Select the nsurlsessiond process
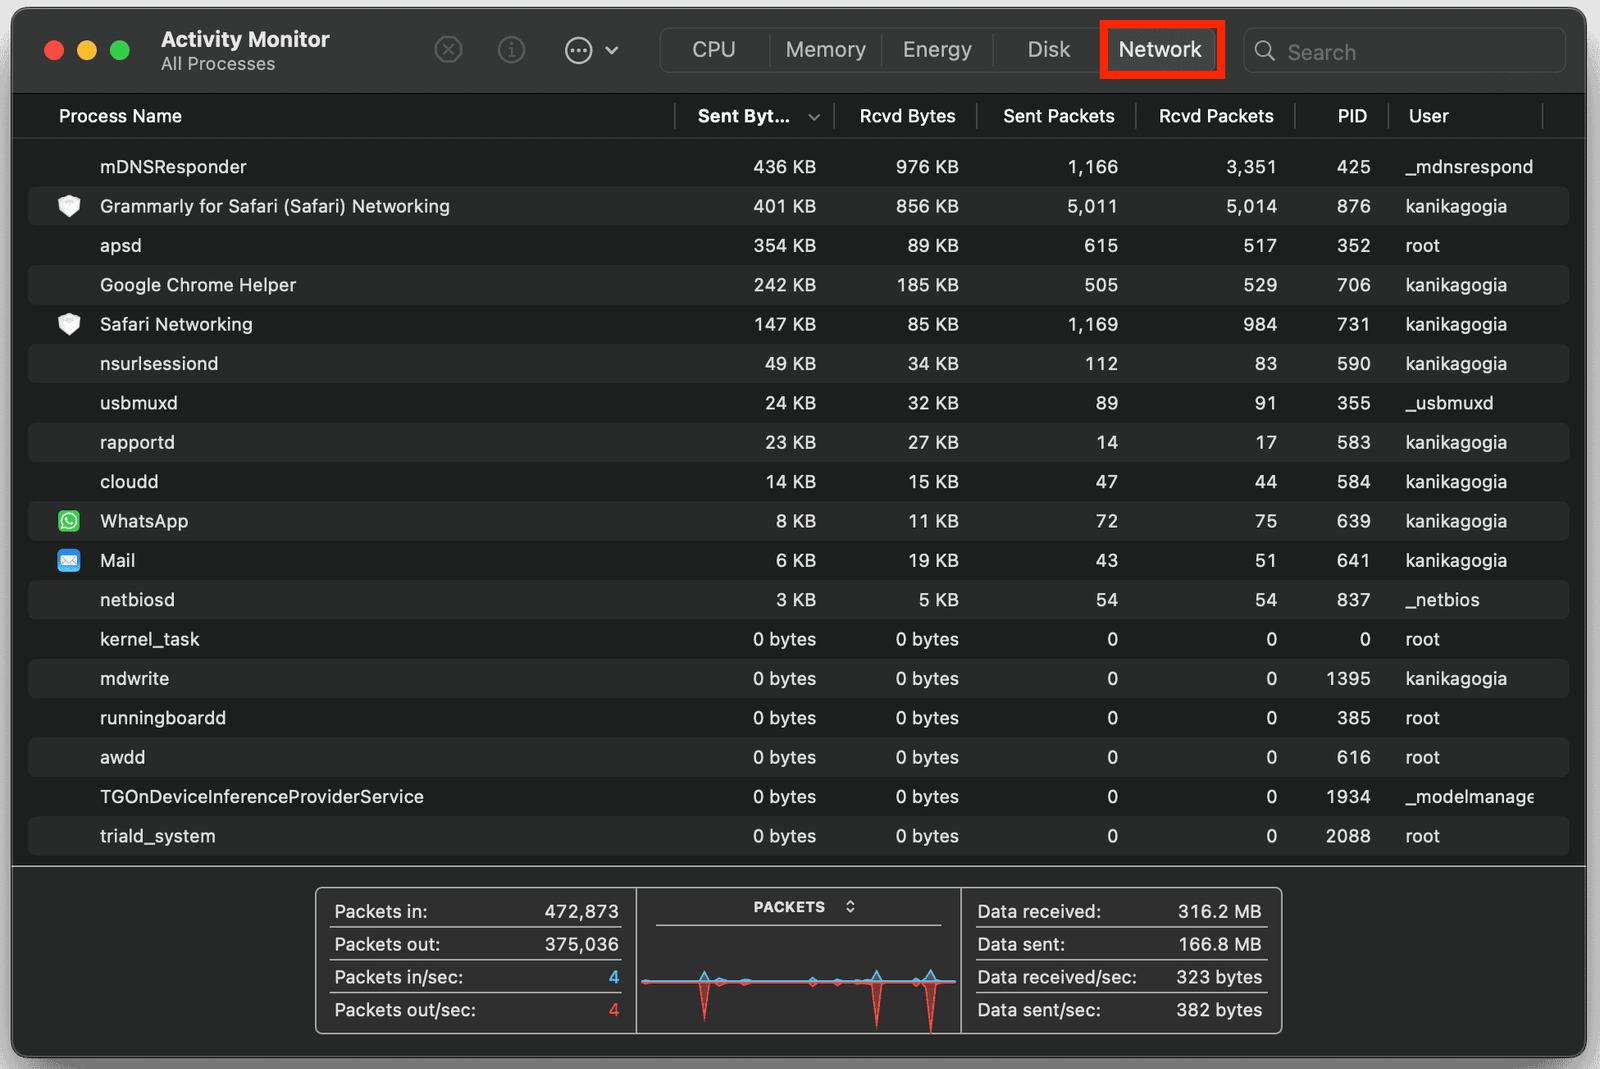 click(159, 364)
